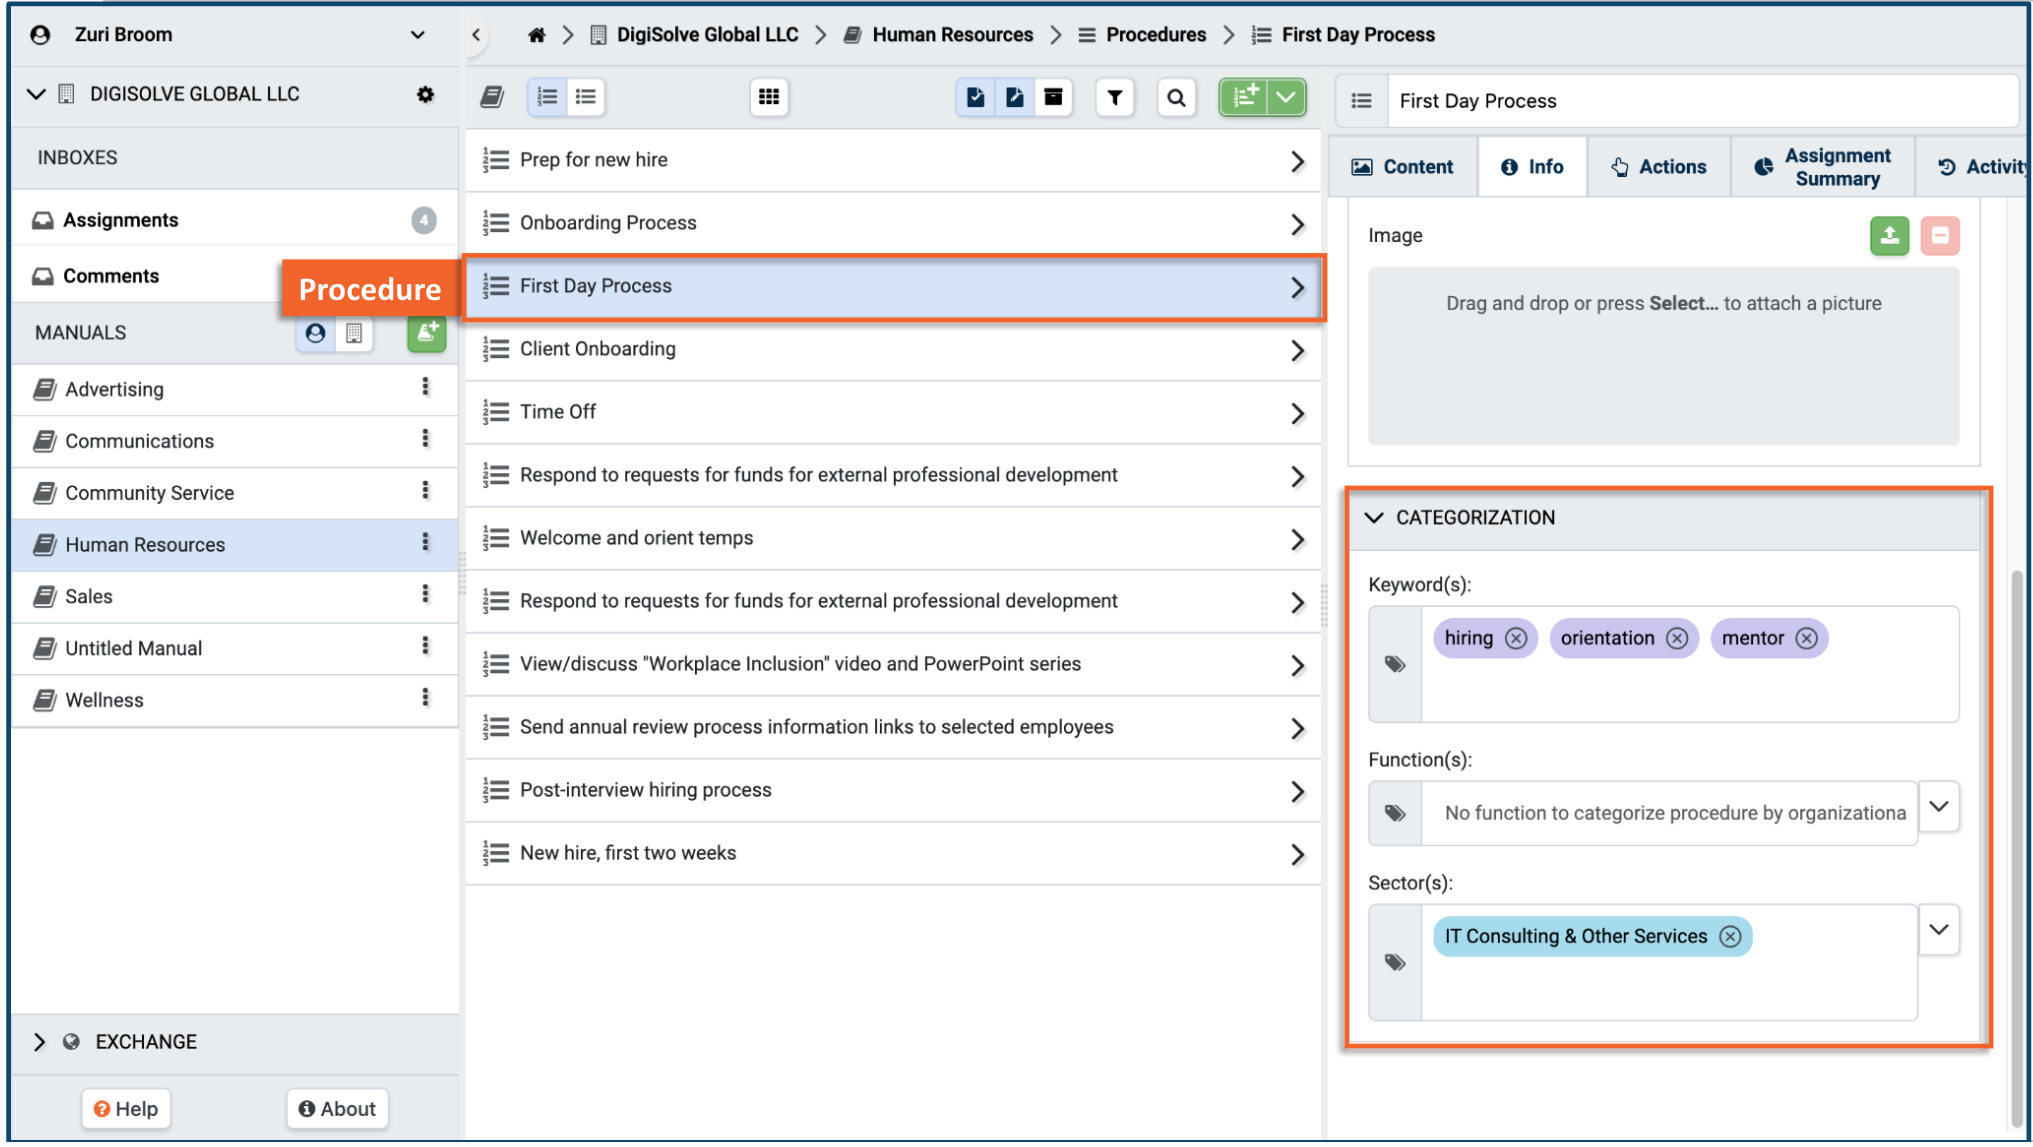2033x1147 pixels.
Task: Click the First Day Process title field
Action: point(1700,101)
